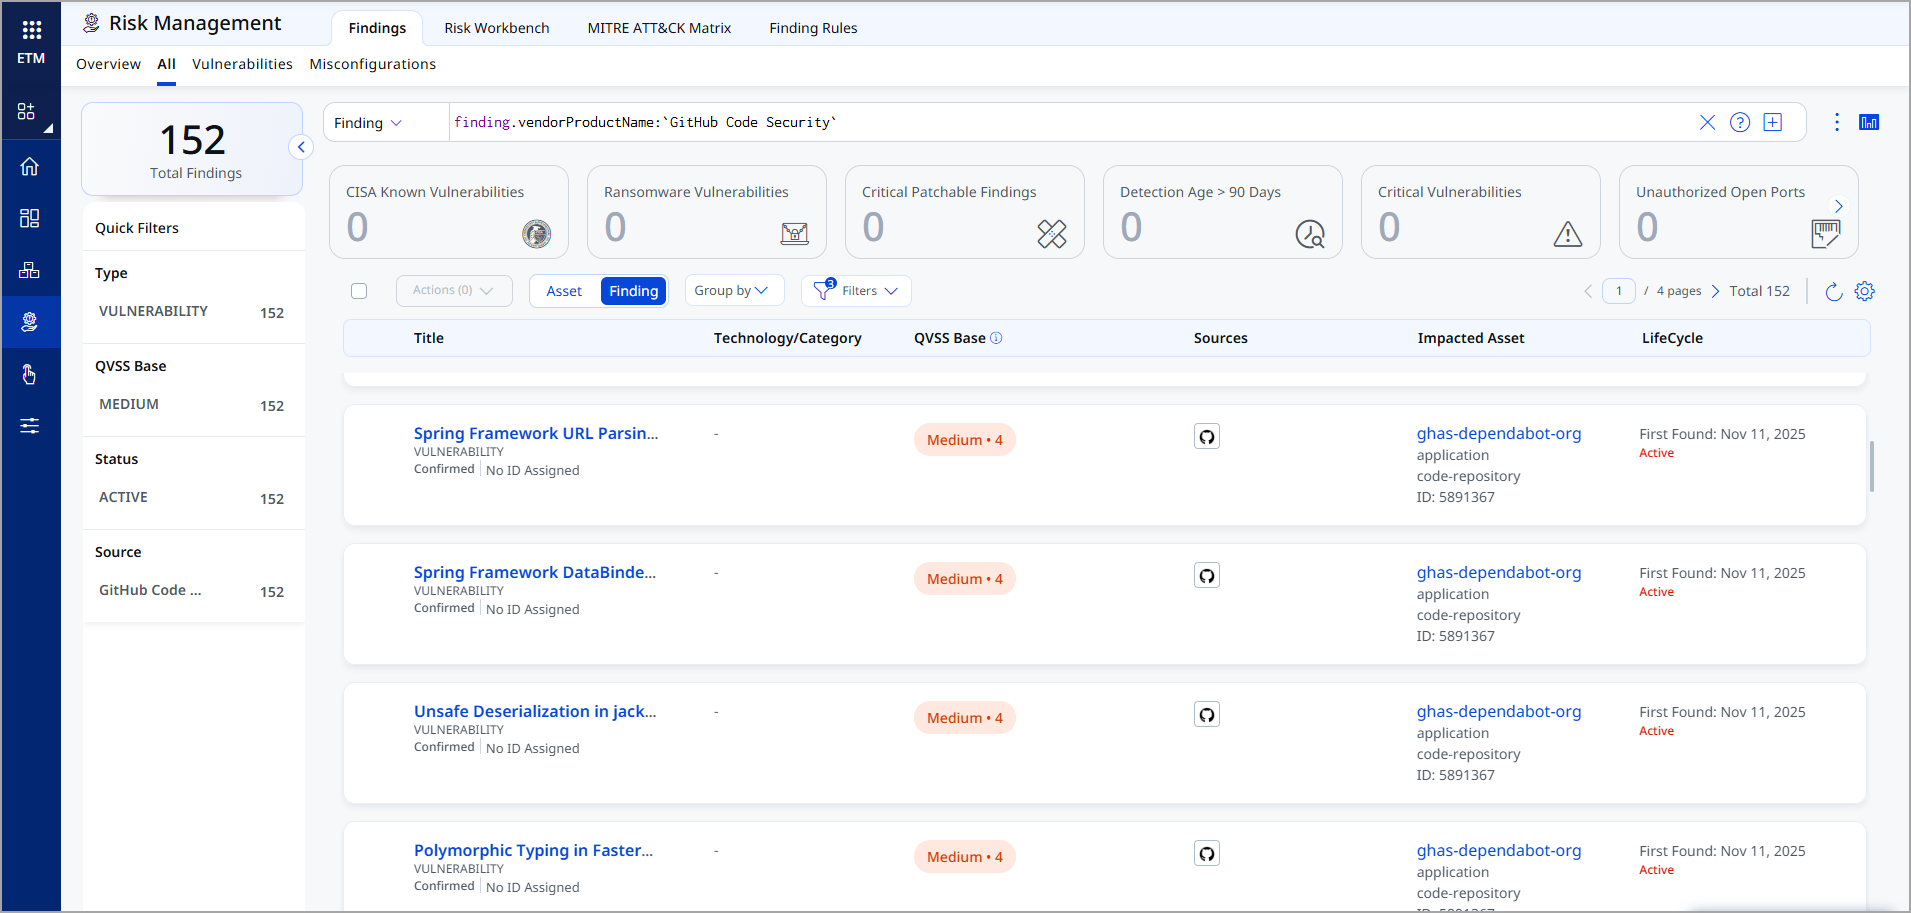1911x913 pixels.
Task: Tick the select-all findings checkbox
Action: pyautogui.click(x=359, y=291)
